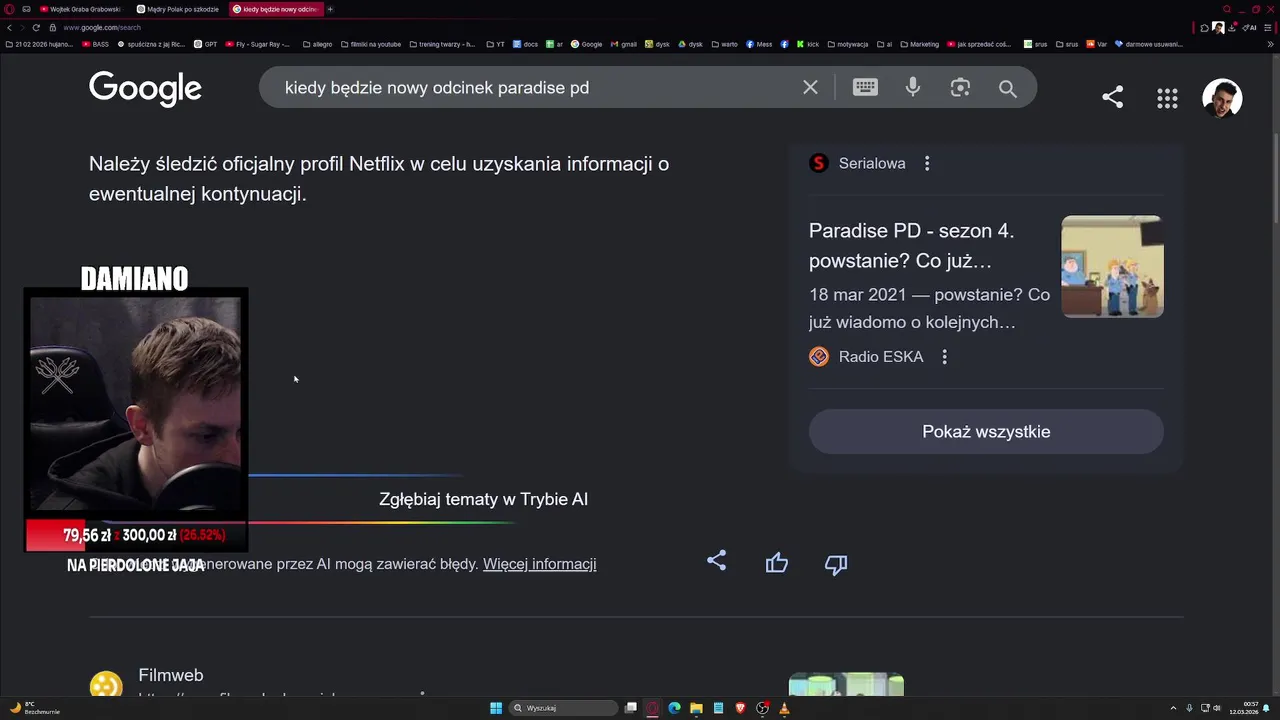The image size is (1280, 720).
Task: Open a new browser tab
Action: pyautogui.click(x=330, y=9)
